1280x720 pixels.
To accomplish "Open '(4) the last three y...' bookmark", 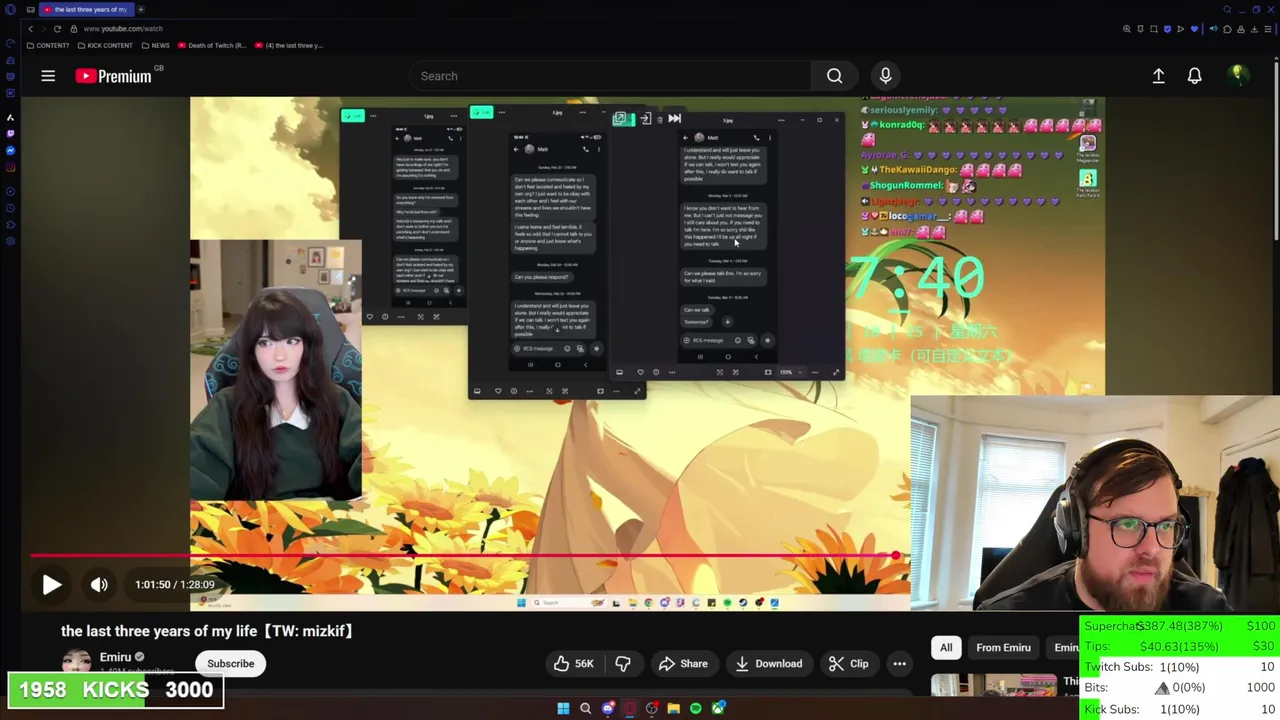I will pos(289,45).
